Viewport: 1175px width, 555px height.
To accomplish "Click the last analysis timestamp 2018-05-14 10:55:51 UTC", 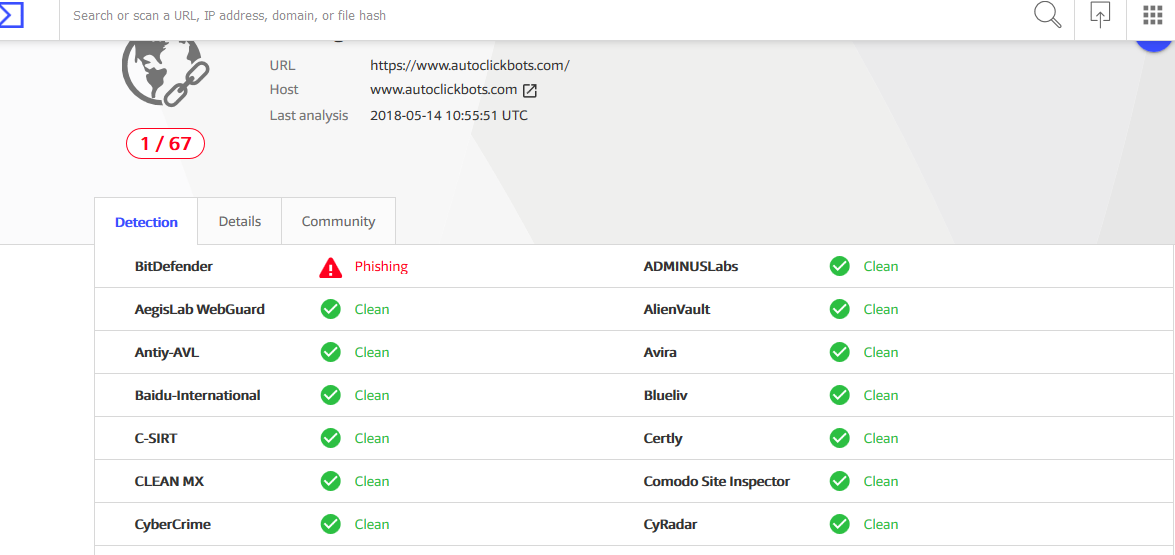I will 449,115.
